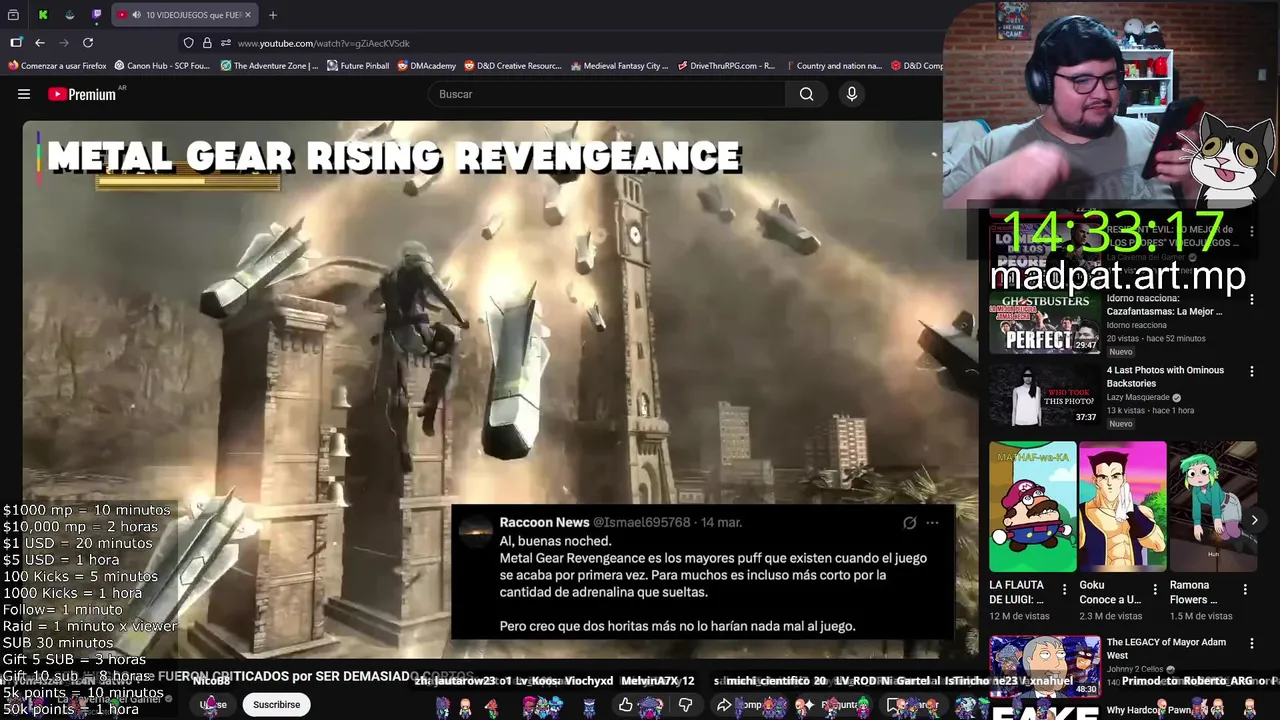Open 'The Adventure Zone' bookmark

click(269, 66)
